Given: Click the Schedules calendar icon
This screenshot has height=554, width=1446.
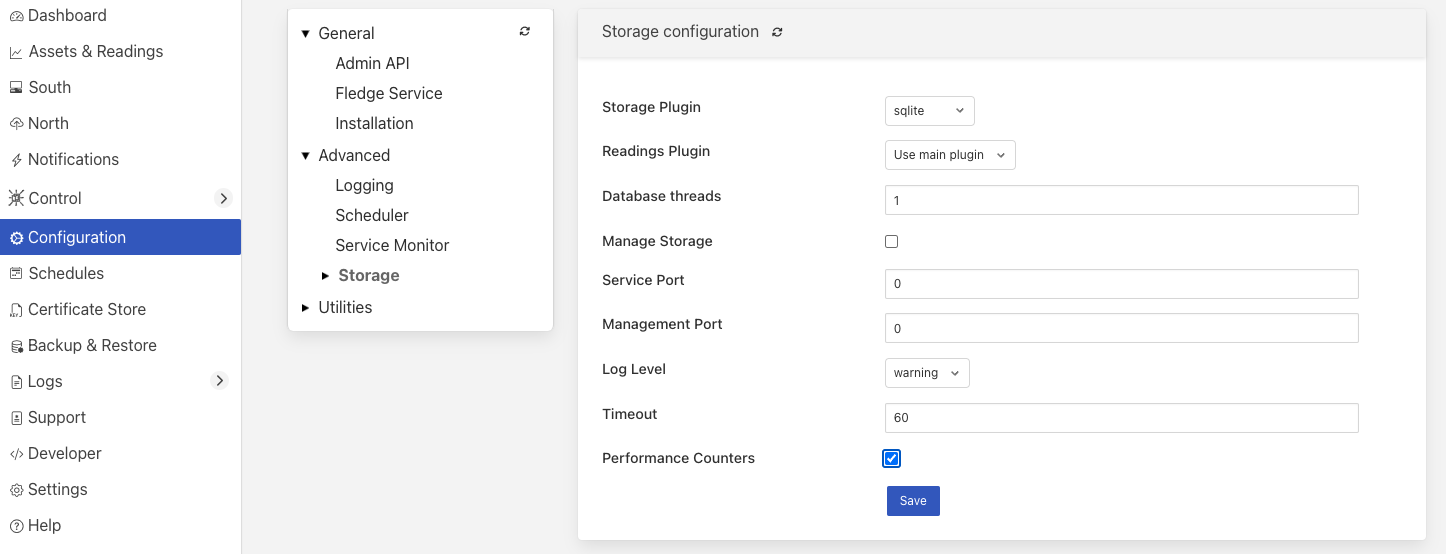Looking at the screenshot, I should [16, 274].
